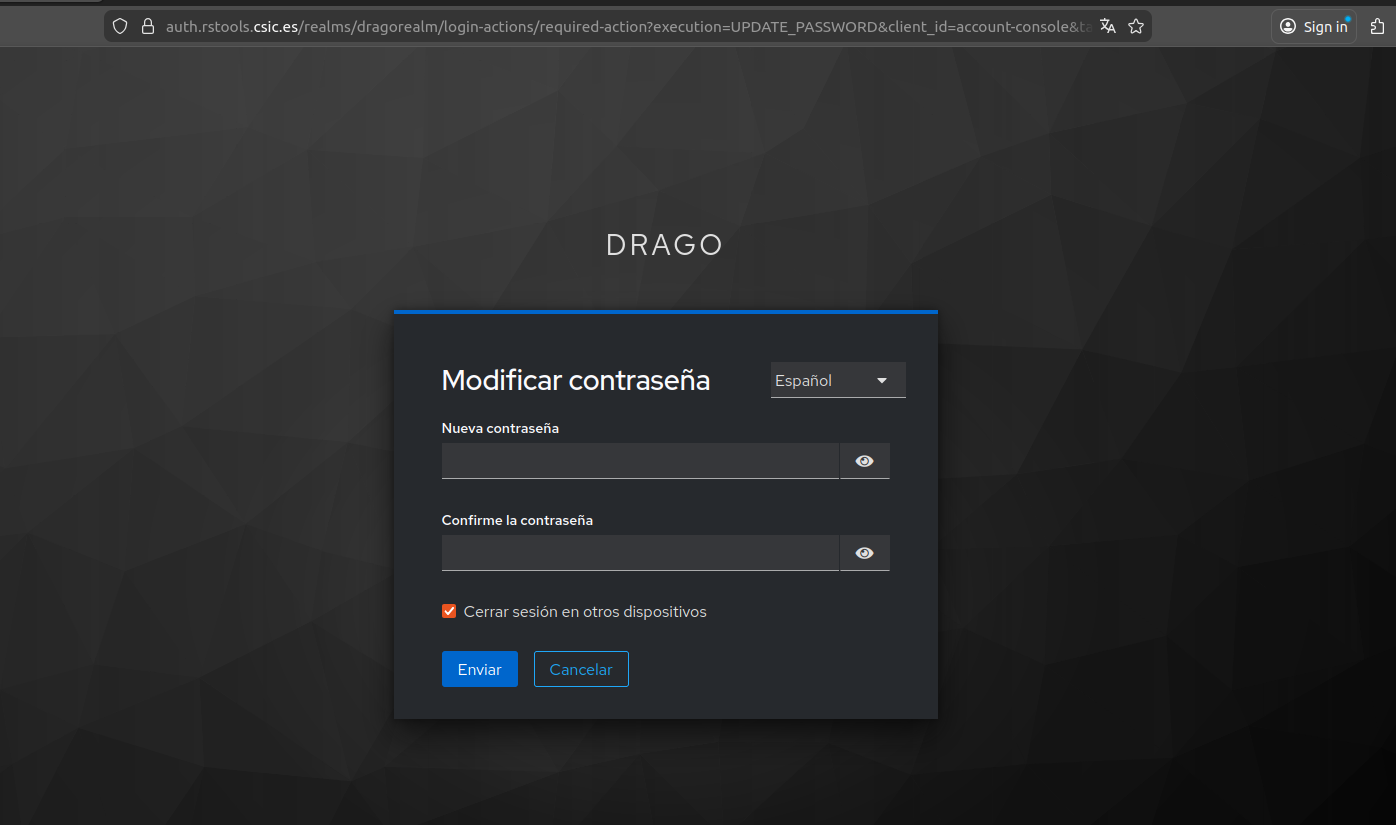
Task: Click the Cerrar sesión en otros dispositivos label
Action: [x=585, y=611]
